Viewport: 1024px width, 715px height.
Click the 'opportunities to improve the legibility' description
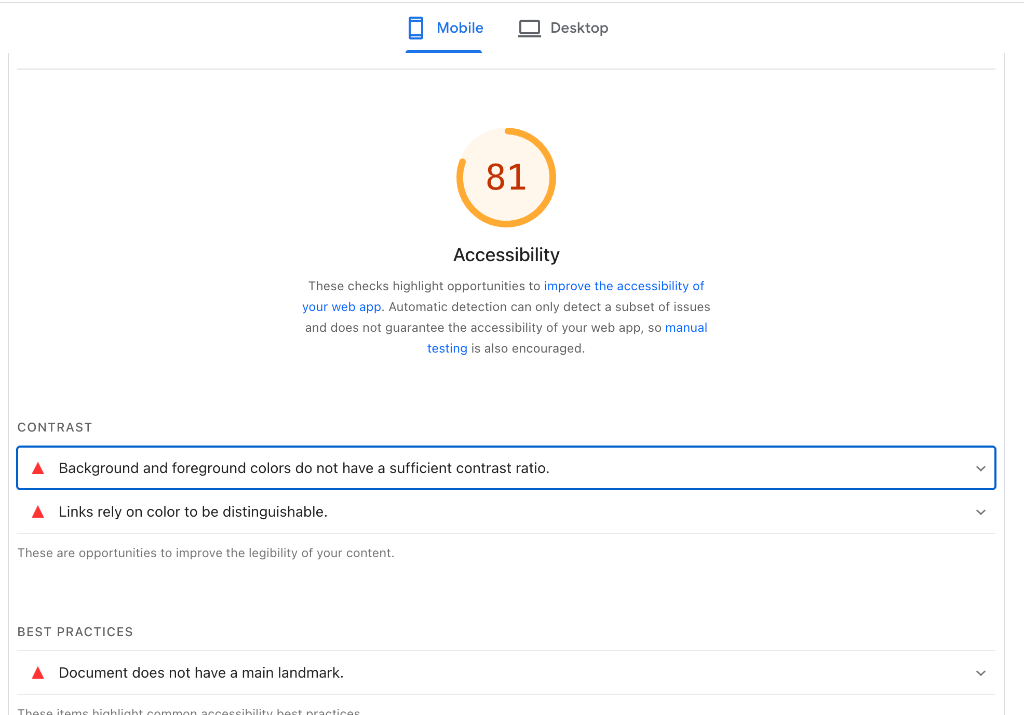click(206, 553)
